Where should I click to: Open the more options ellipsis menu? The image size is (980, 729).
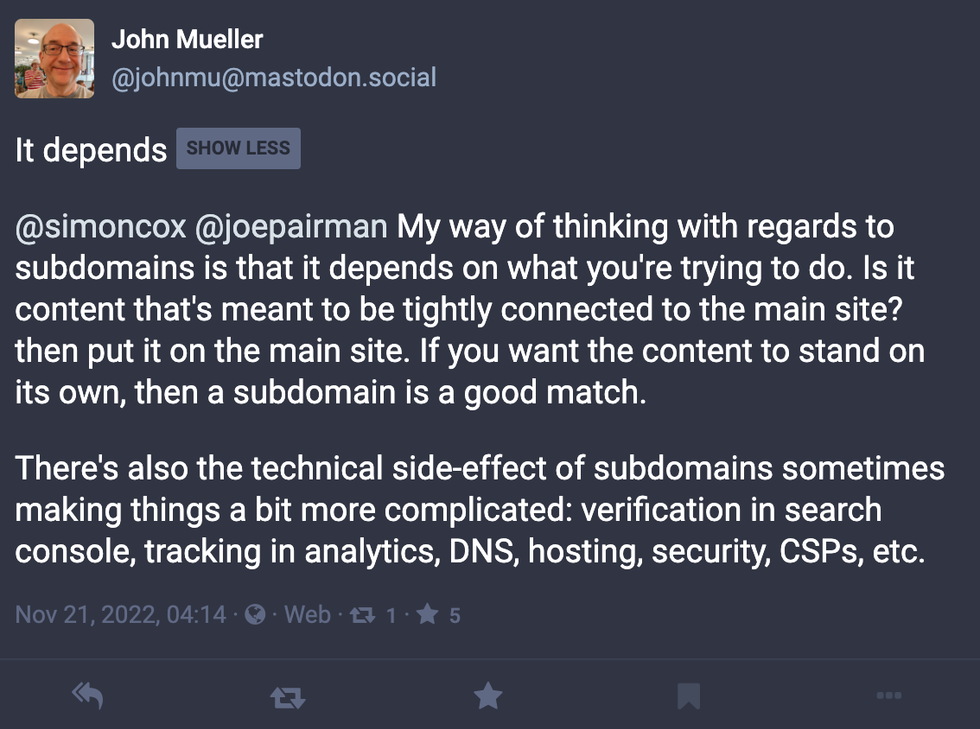click(888, 695)
